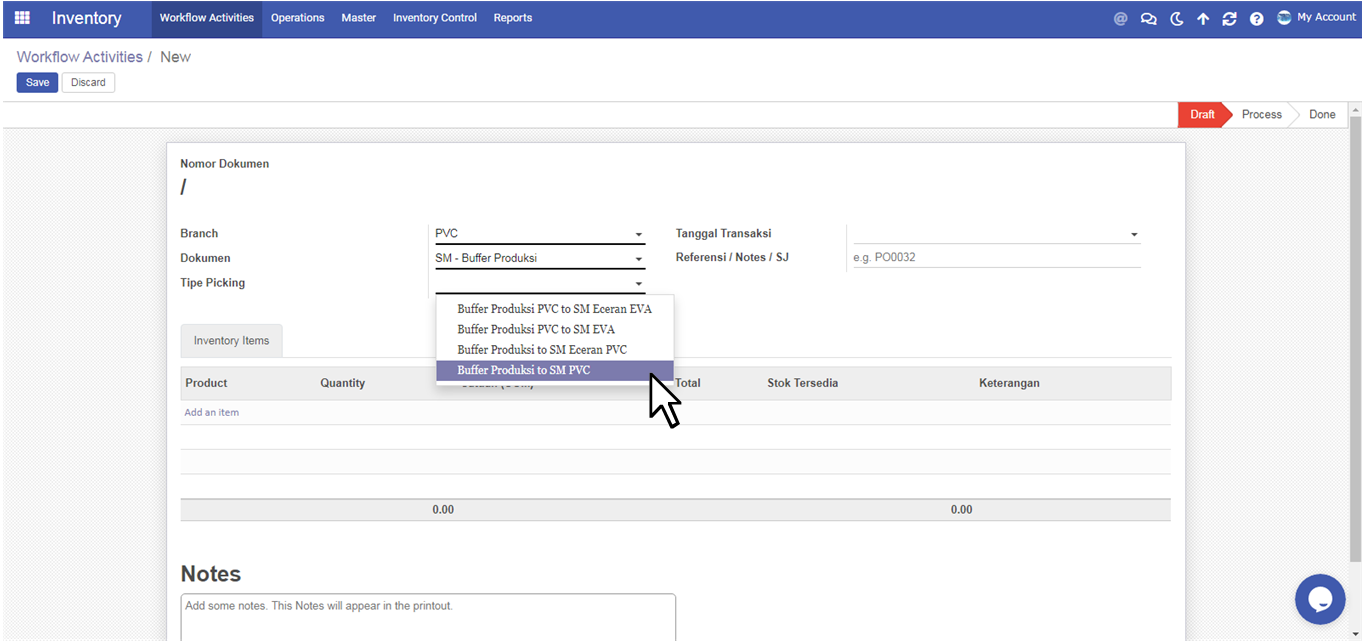The width and height of the screenshot is (1365, 642).
Task: Click the My Account avatar
Action: coord(1284,17)
